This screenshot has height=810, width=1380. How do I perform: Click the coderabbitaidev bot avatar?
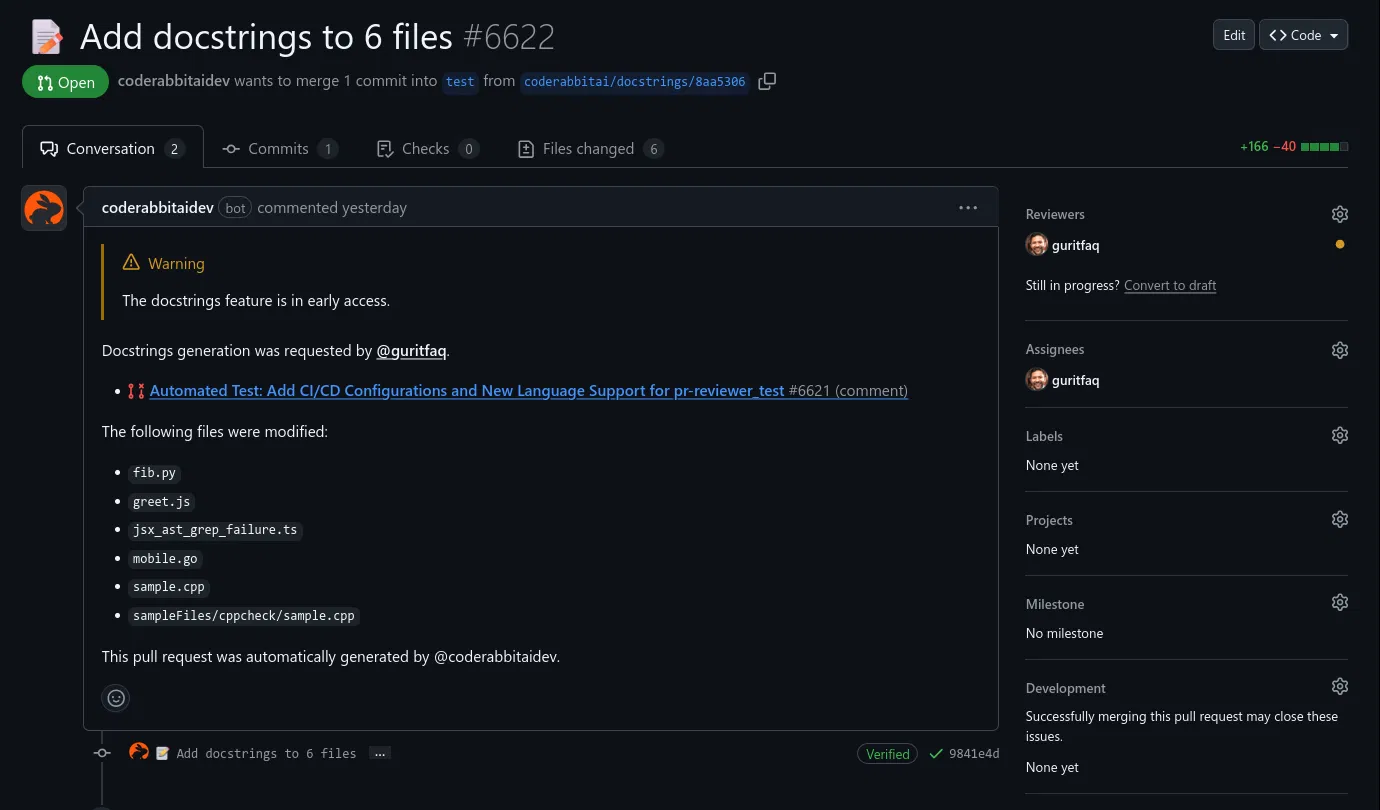coord(44,208)
